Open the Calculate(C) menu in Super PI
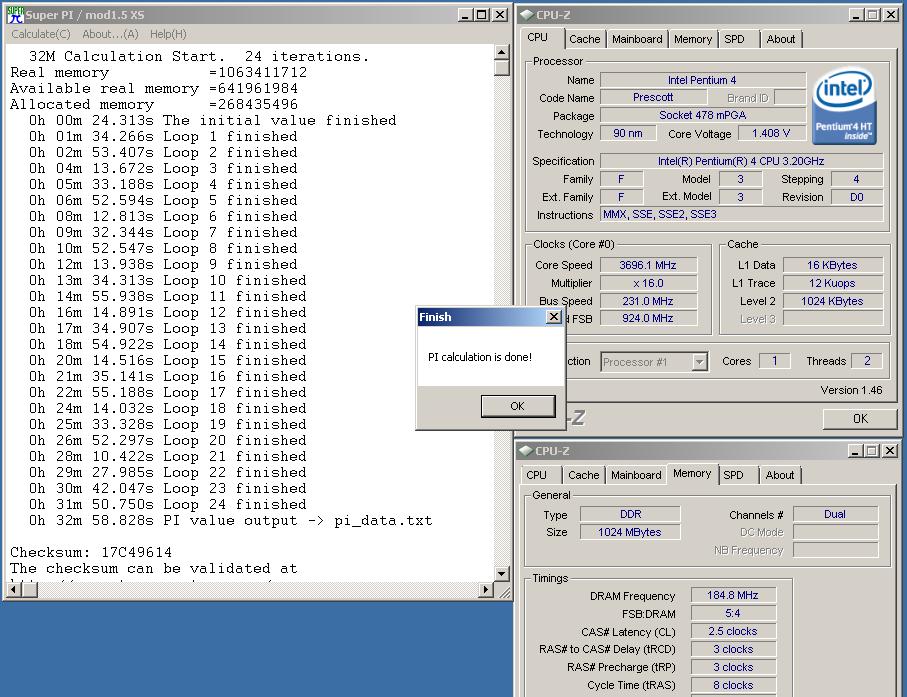 tap(40, 34)
